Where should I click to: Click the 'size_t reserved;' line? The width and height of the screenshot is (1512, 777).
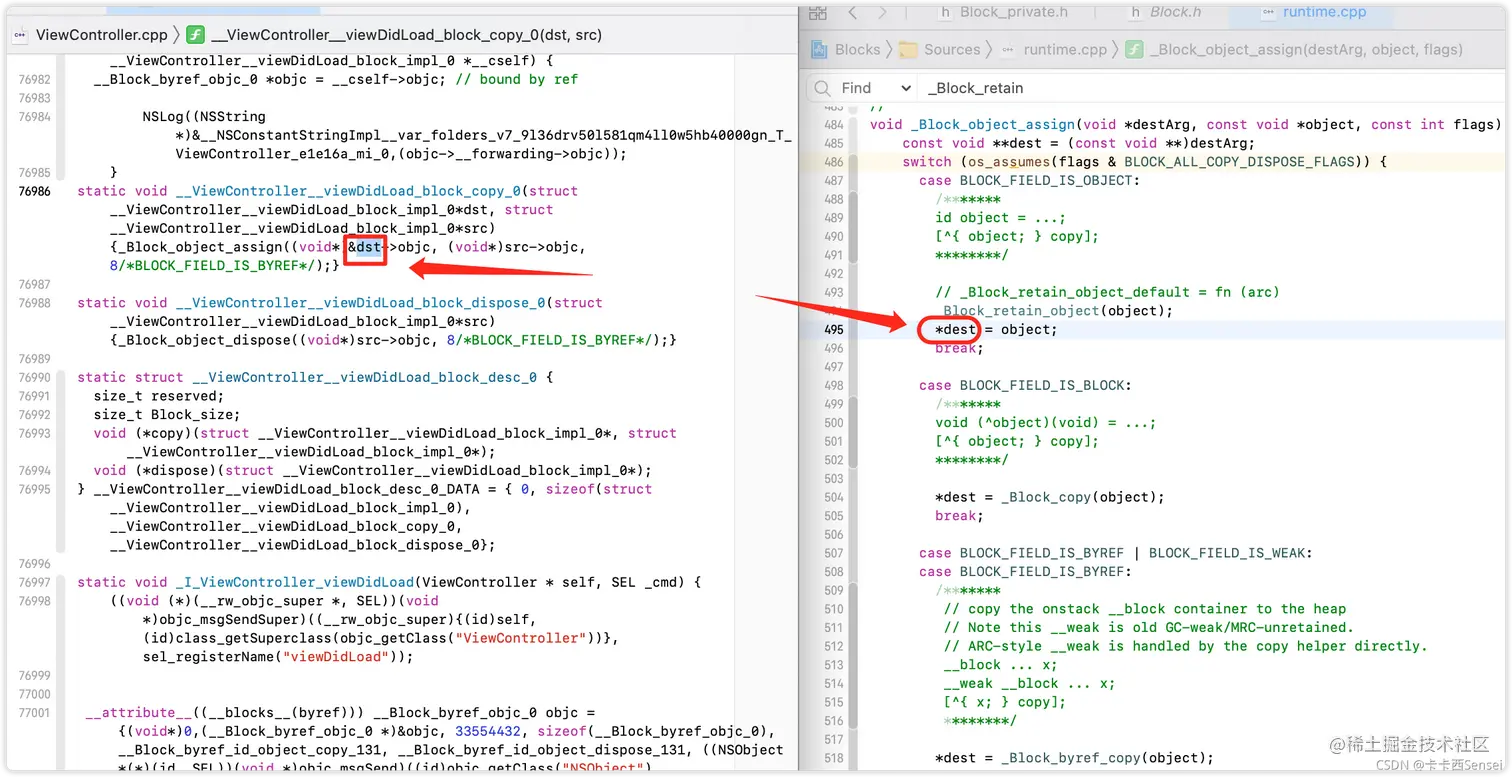(159, 397)
